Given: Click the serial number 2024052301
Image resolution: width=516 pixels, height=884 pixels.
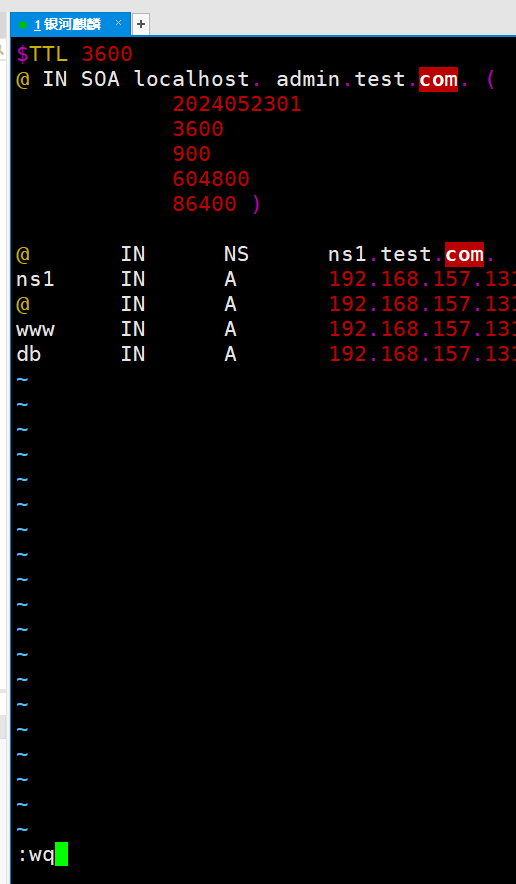Looking at the screenshot, I should tap(237, 104).
